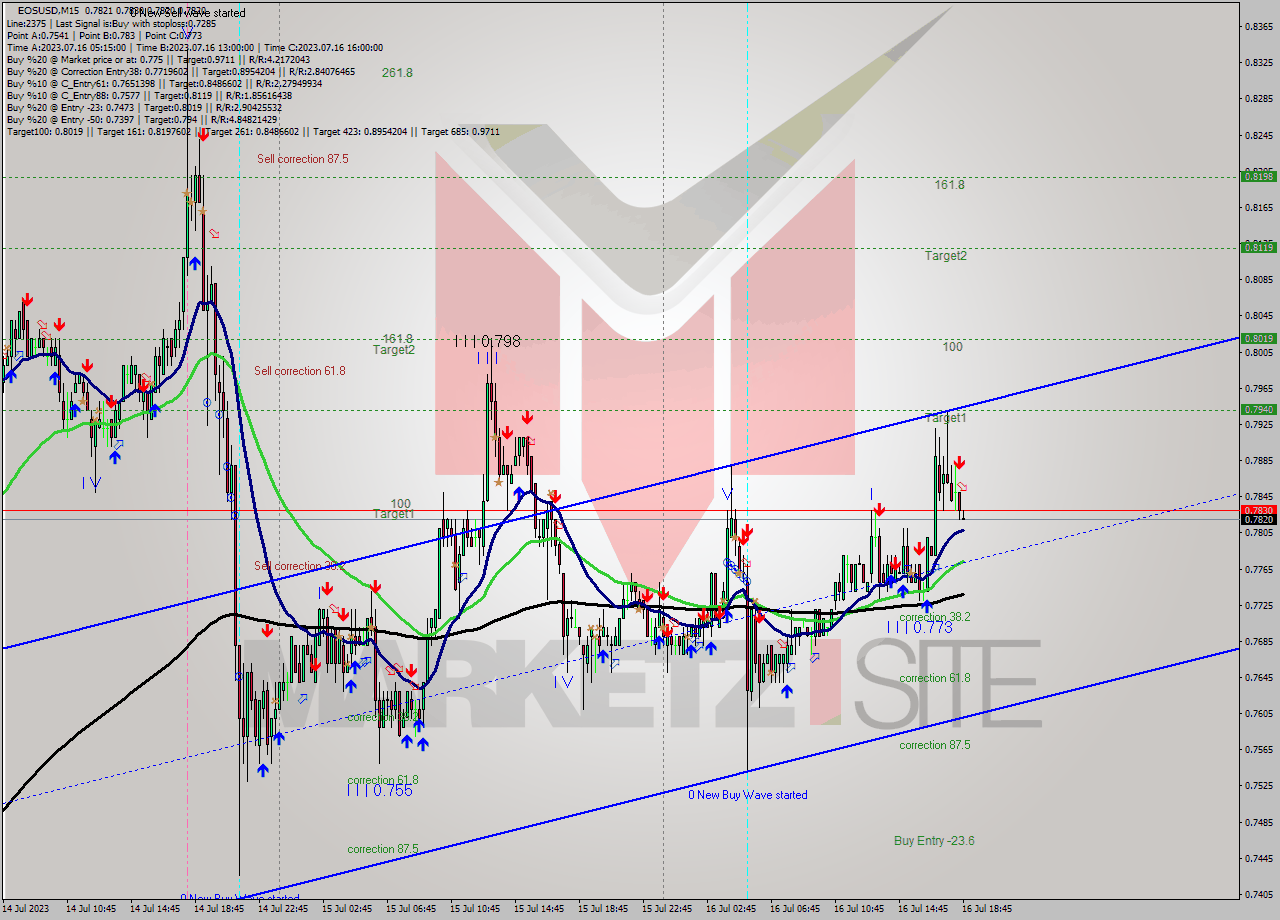
Task: Click the 0.7405 value on the price axis
Action: coord(1258,894)
